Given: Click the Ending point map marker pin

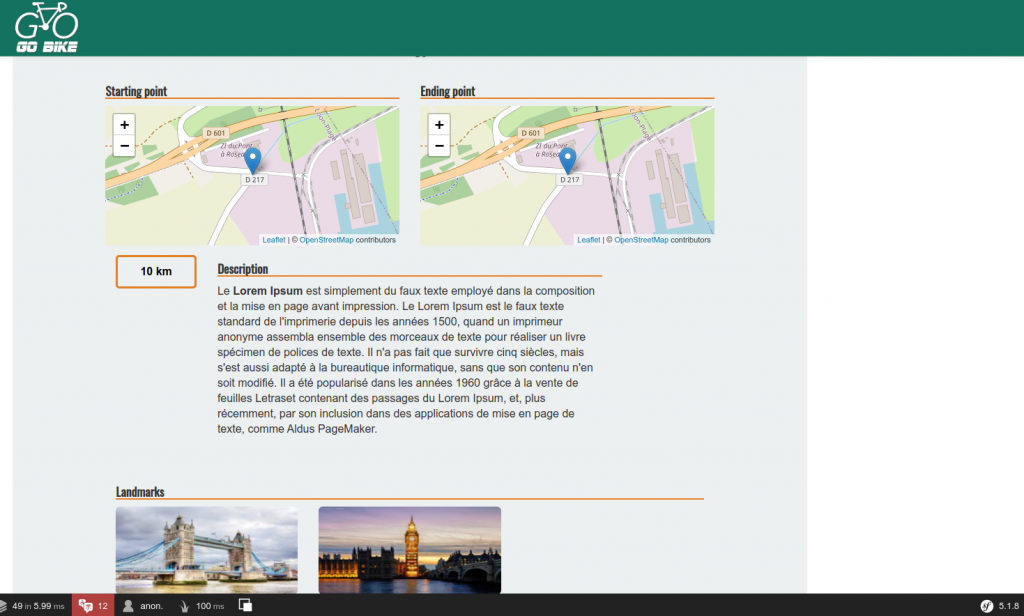Looking at the screenshot, I should coord(568,160).
